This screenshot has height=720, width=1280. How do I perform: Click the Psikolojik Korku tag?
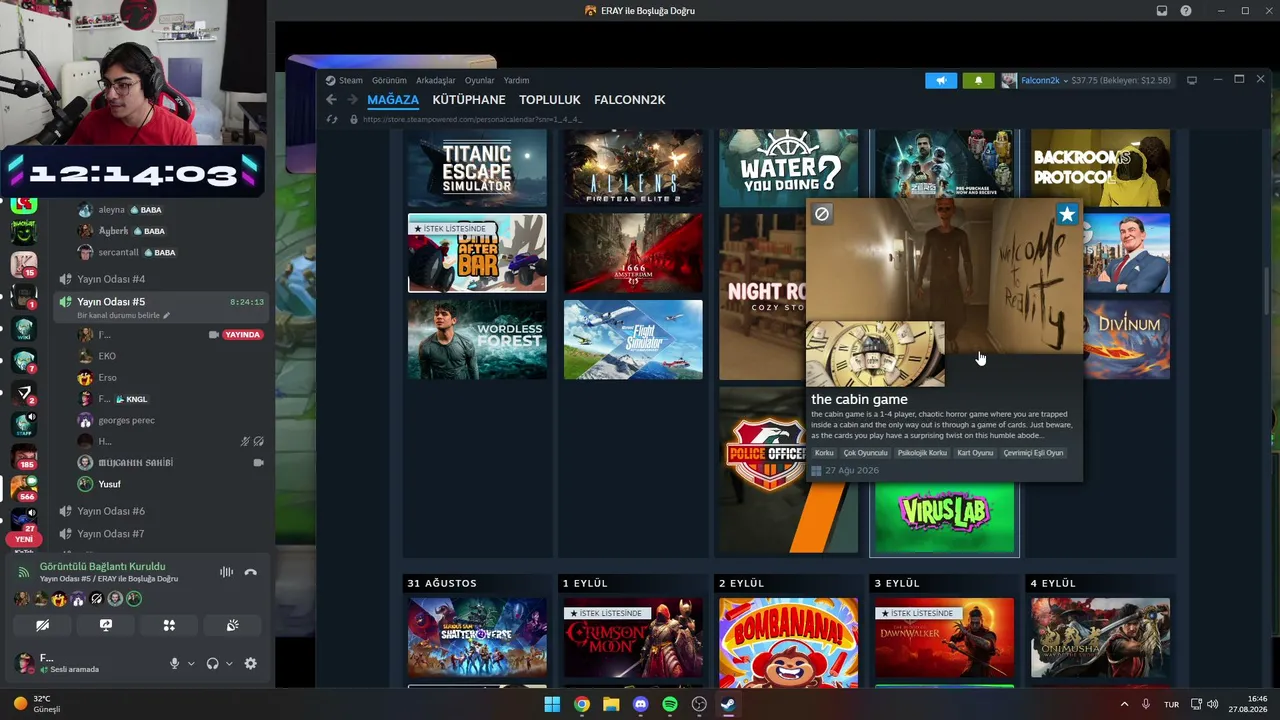click(x=922, y=453)
